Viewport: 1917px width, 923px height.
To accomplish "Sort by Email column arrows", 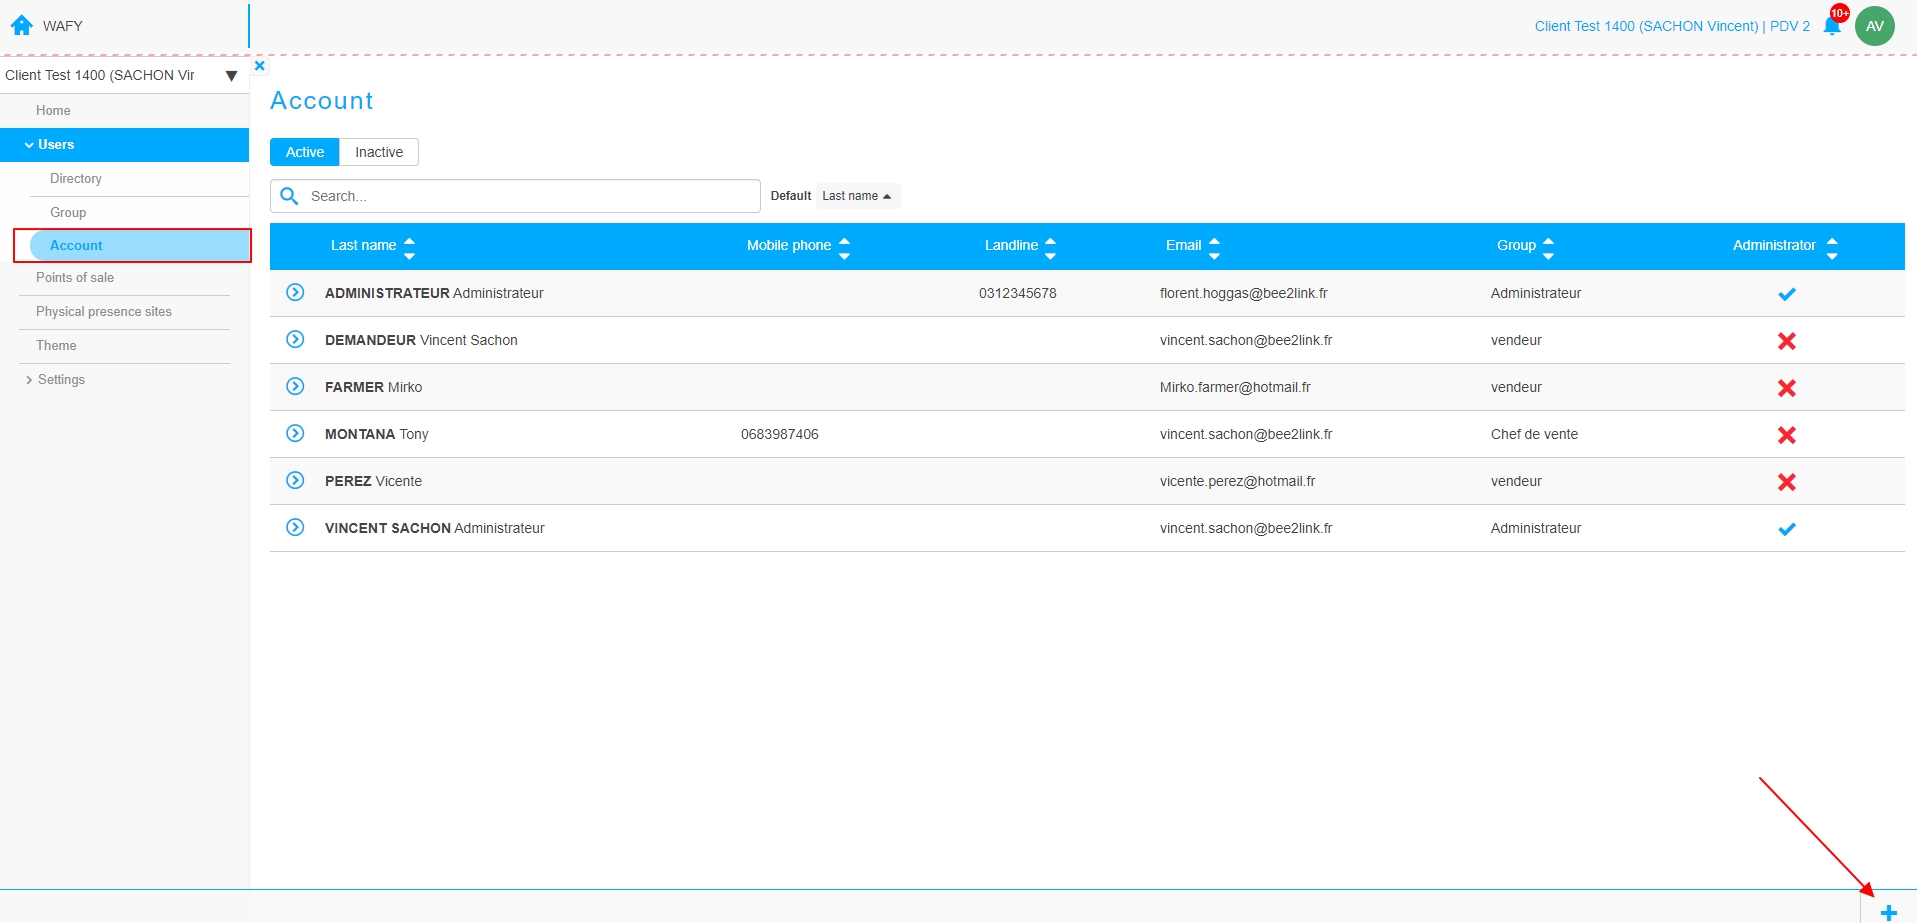I will tap(1214, 248).
